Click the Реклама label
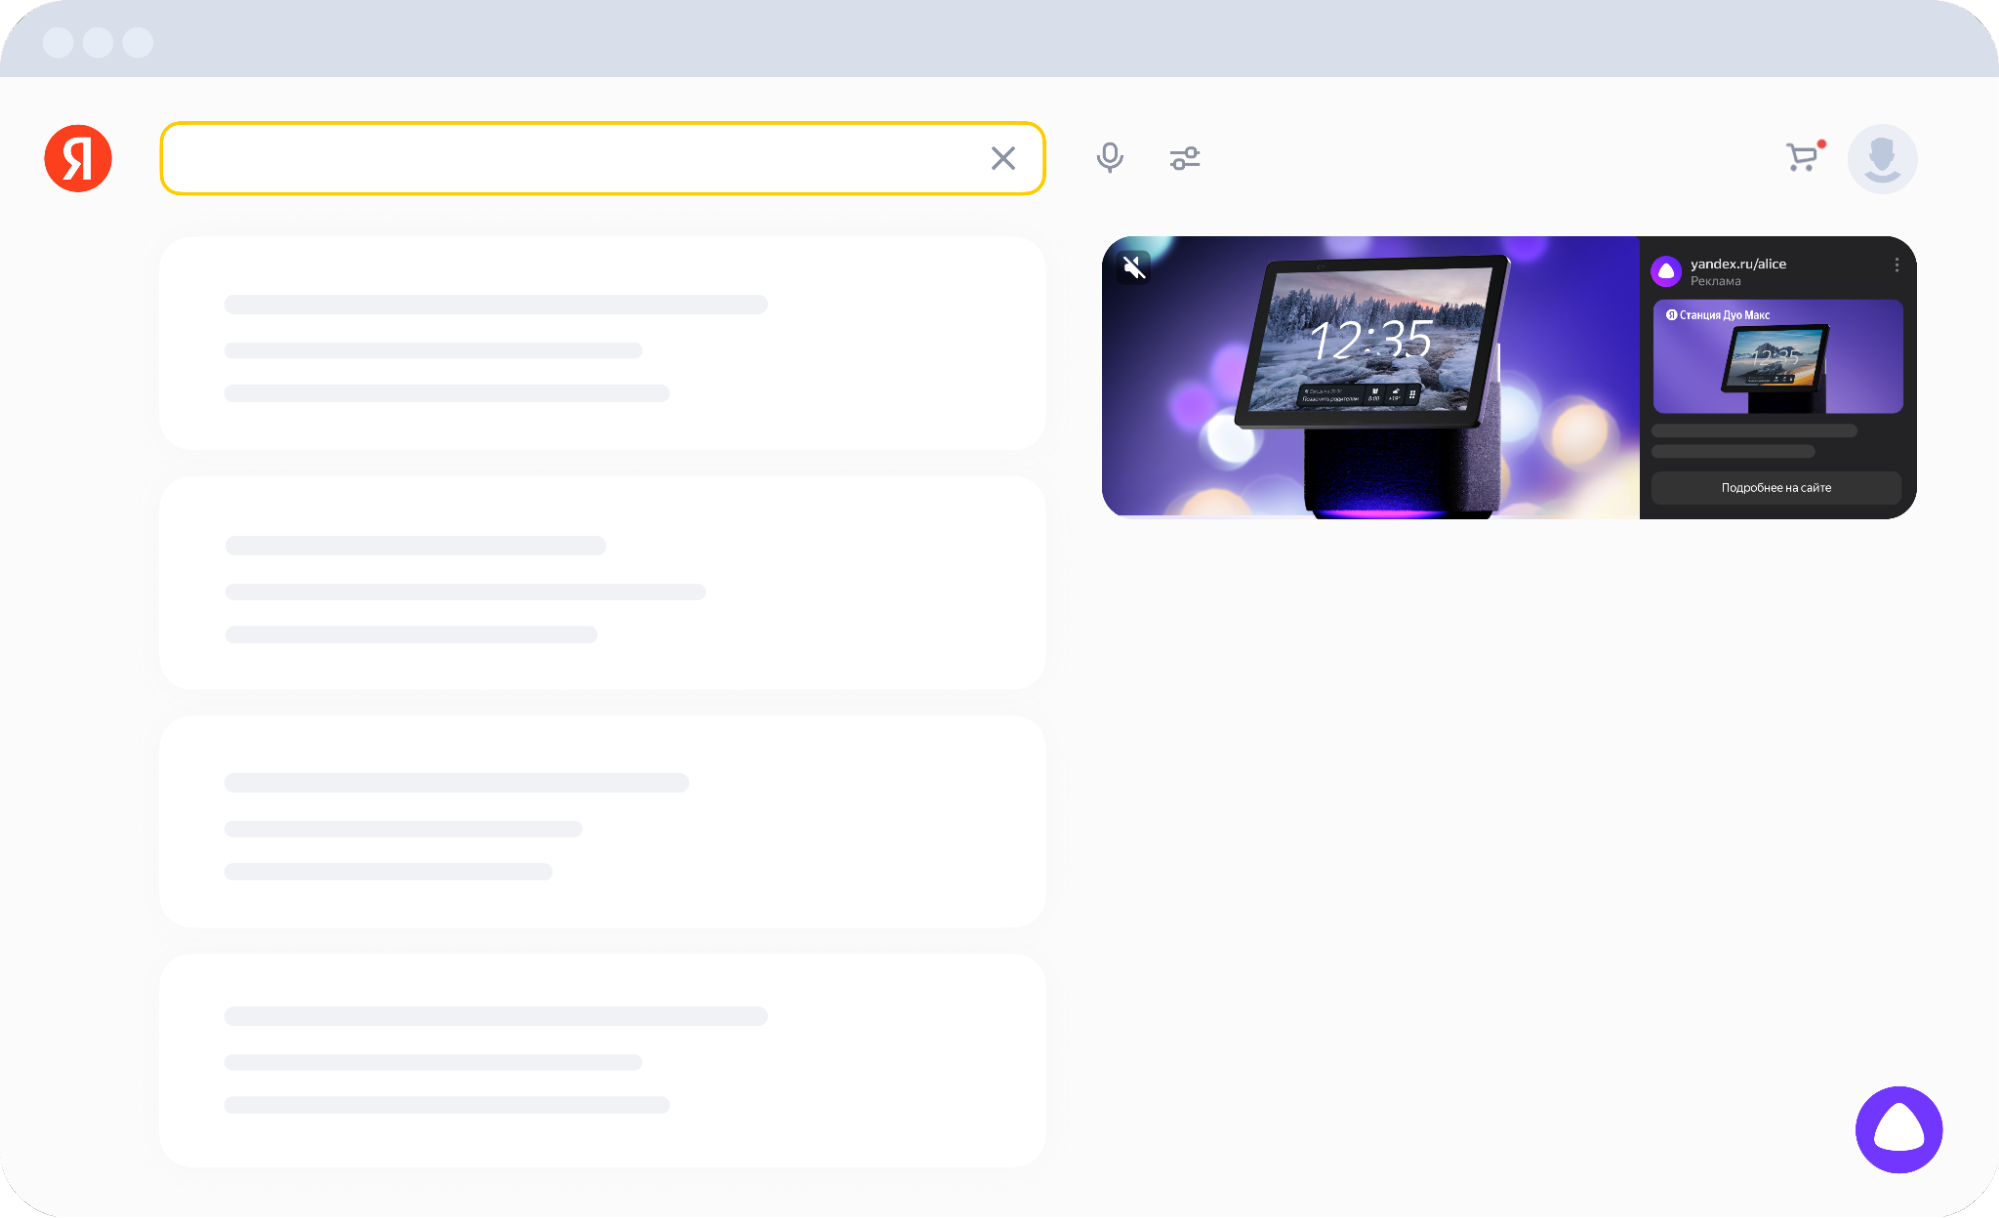Viewport: 1999px width, 1218px height. click(1715, 282)
